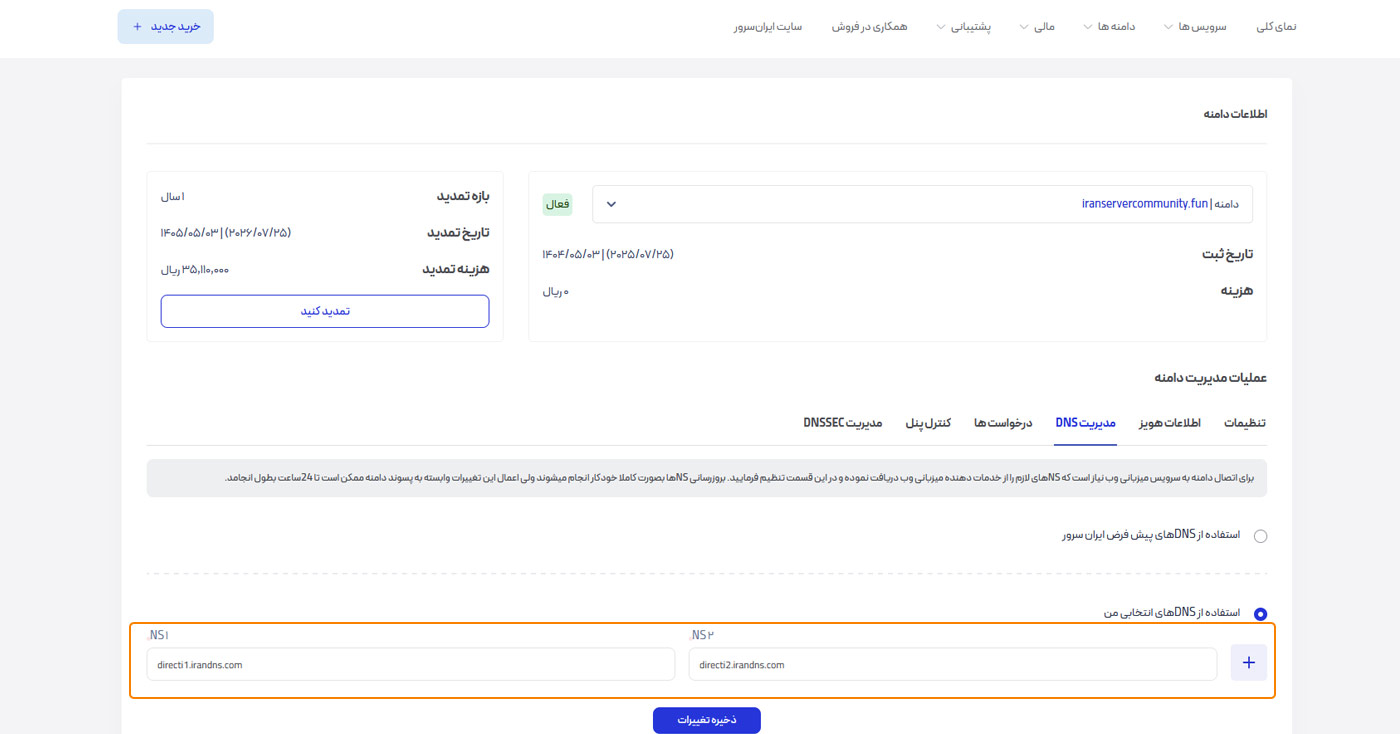Open the کنترل پنل control panel tab
The image size is (1400, 734).
point(928,423)
